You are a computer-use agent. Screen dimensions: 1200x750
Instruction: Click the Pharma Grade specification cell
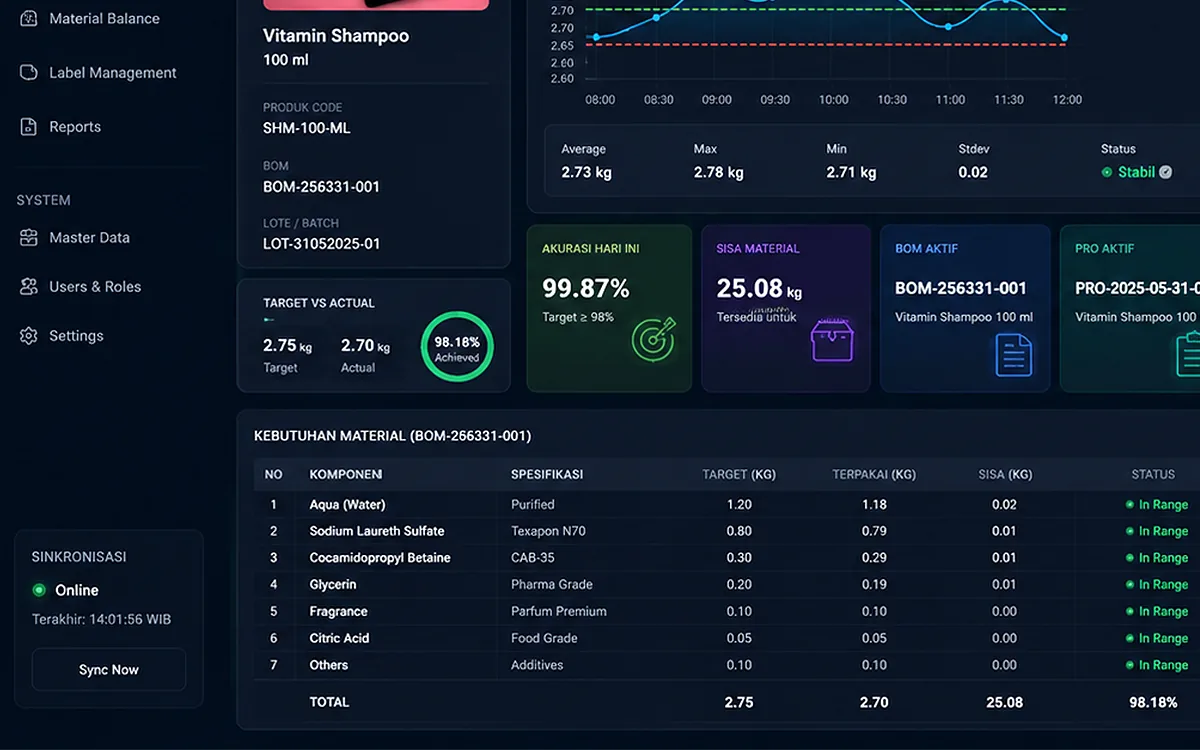point(552,585)
